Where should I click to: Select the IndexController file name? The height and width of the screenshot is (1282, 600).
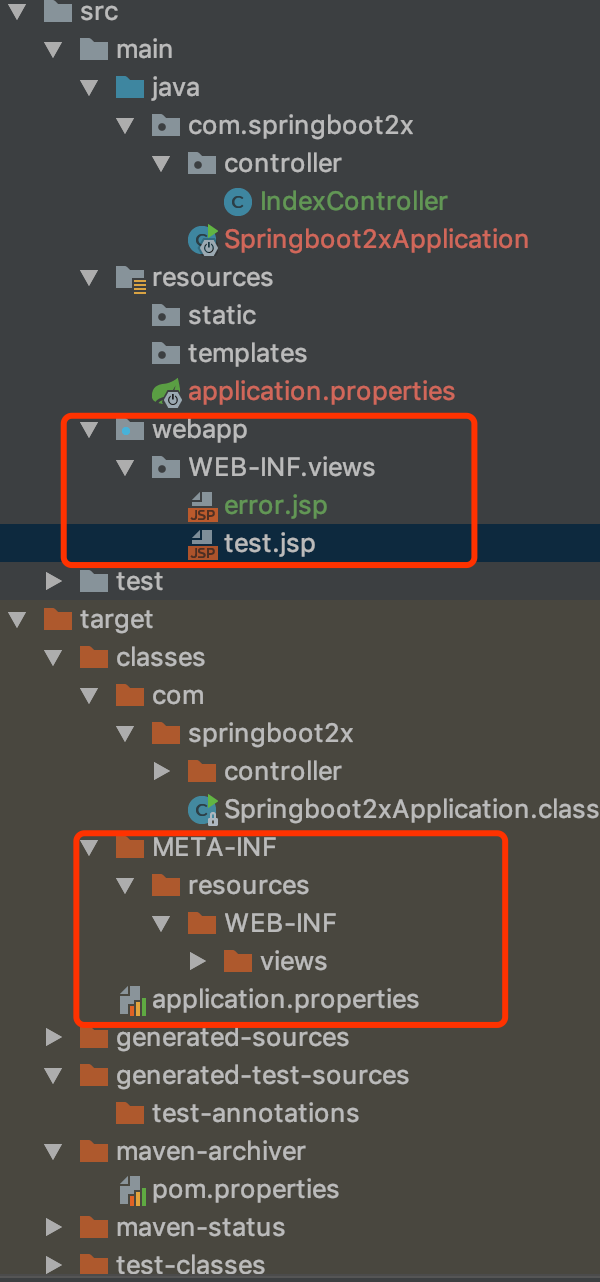[354, 202]
